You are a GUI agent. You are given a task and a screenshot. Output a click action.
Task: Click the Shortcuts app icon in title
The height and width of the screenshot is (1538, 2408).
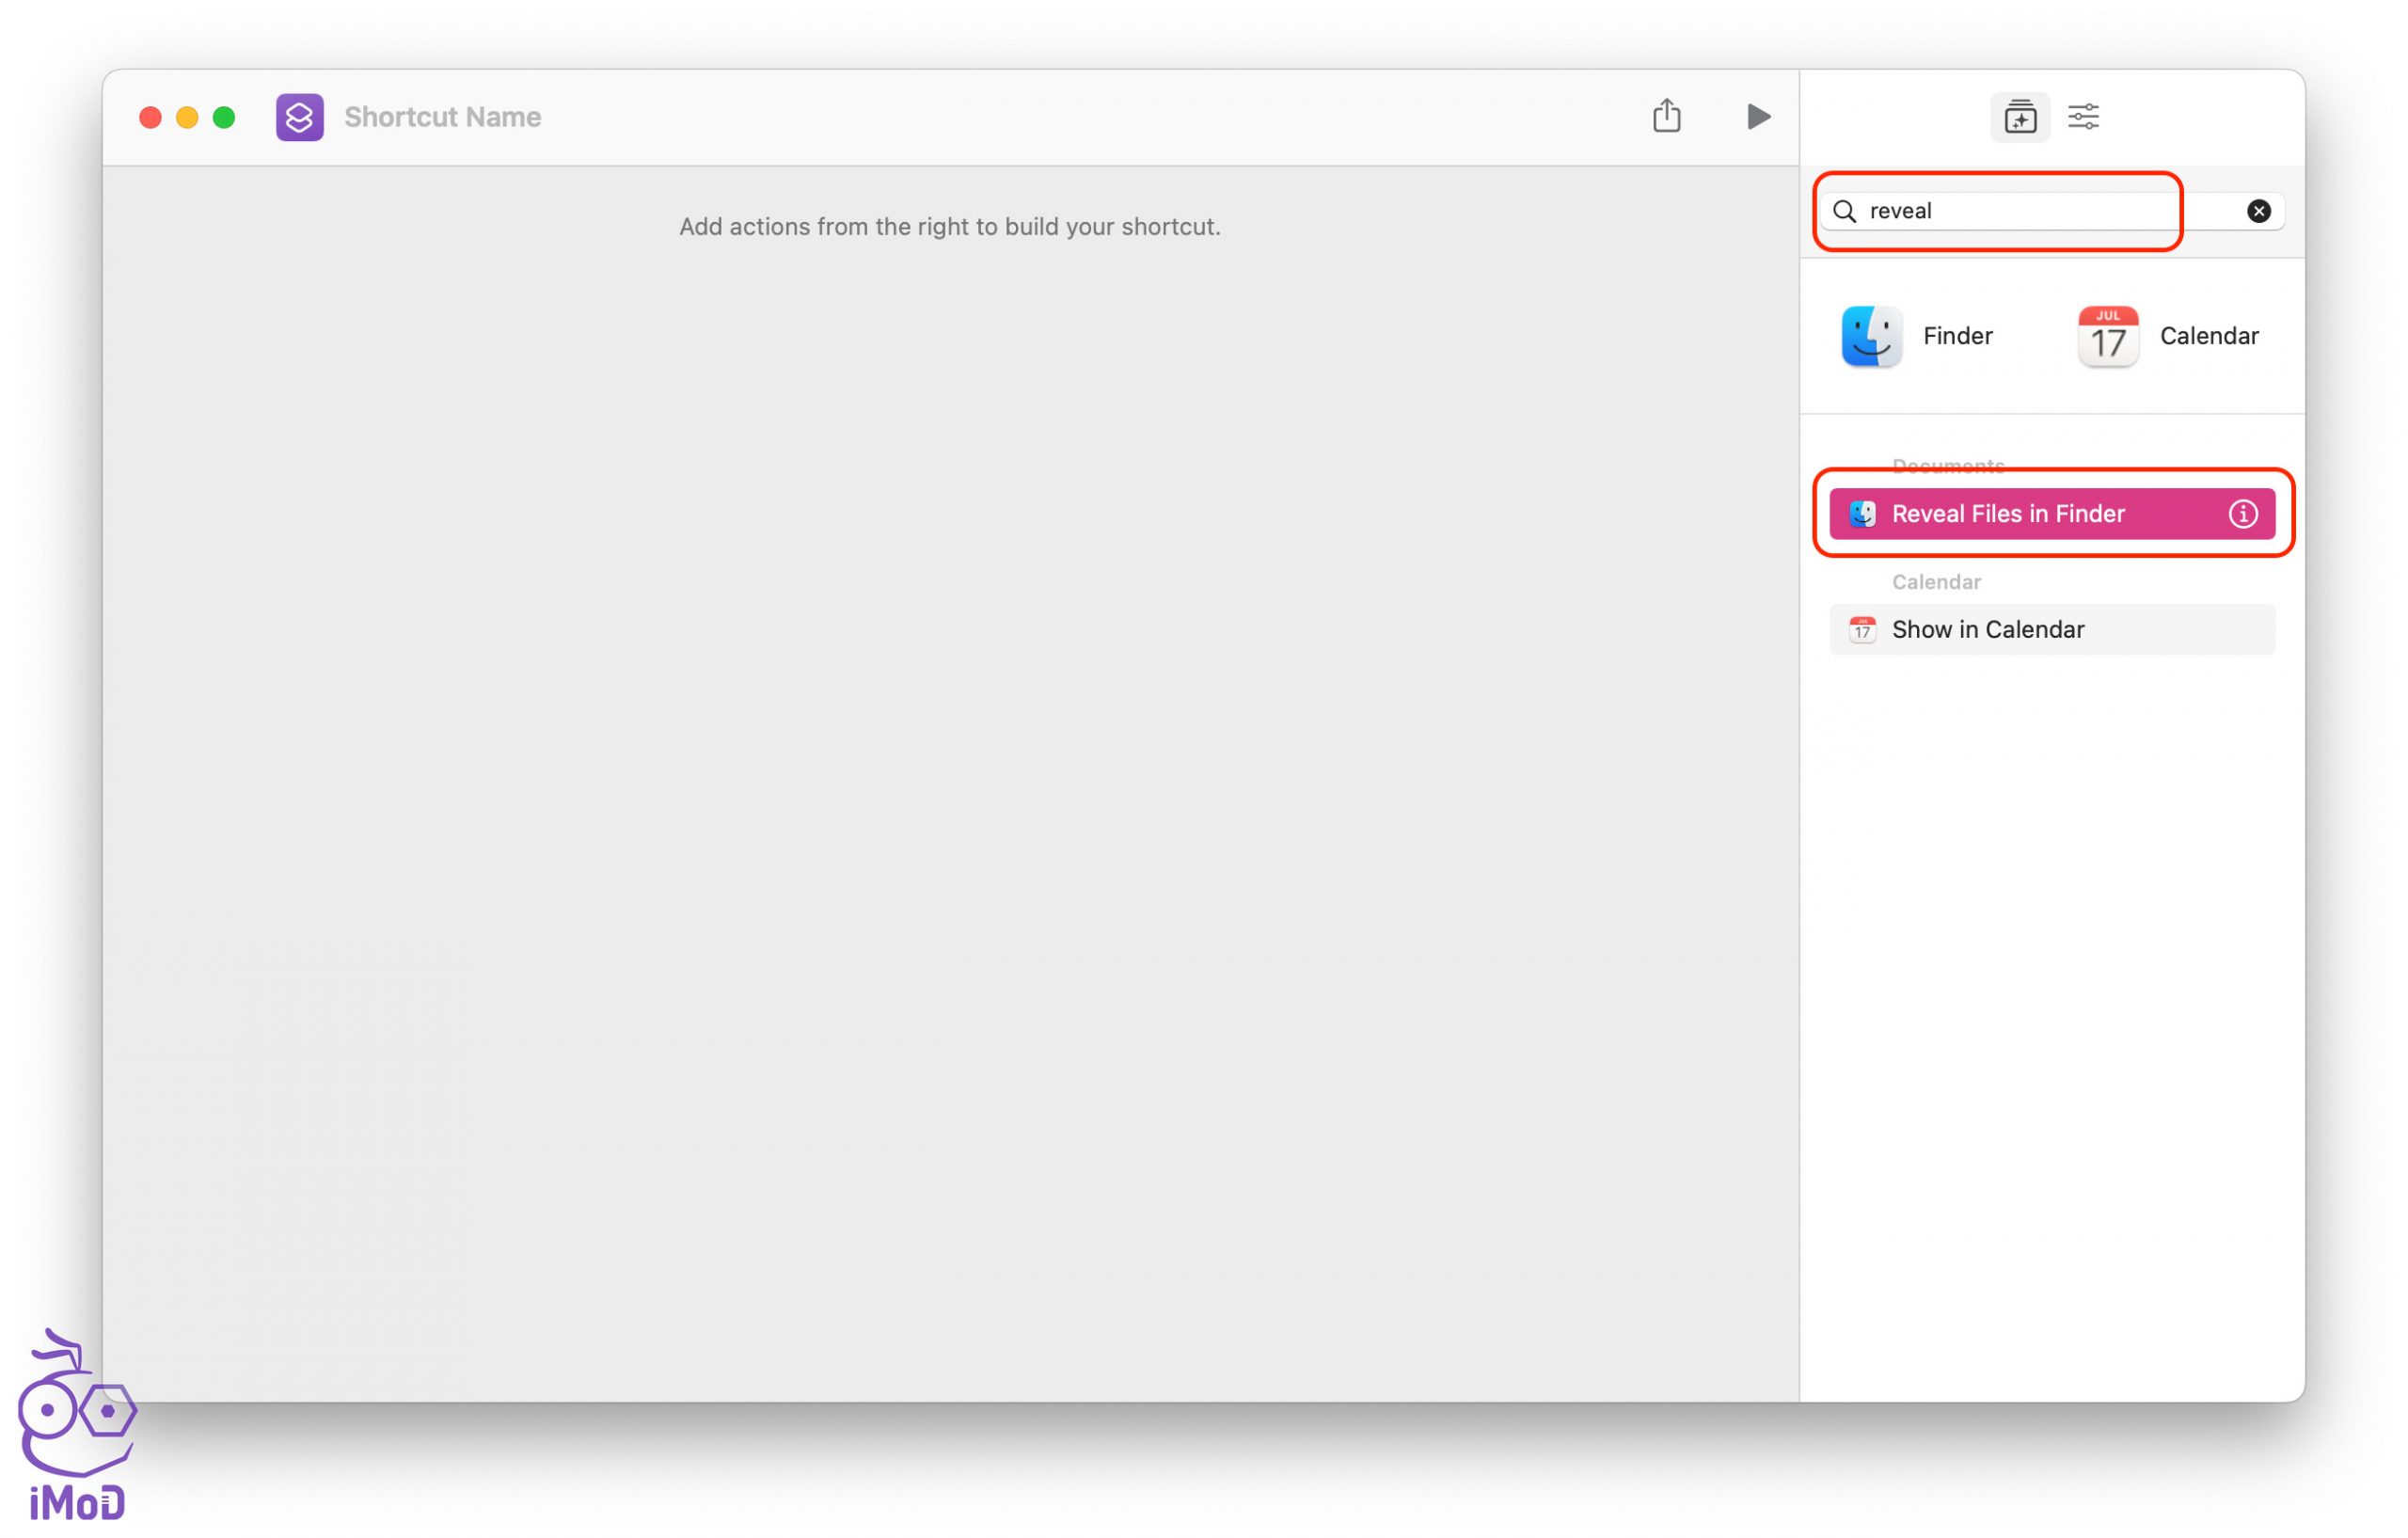299,117
